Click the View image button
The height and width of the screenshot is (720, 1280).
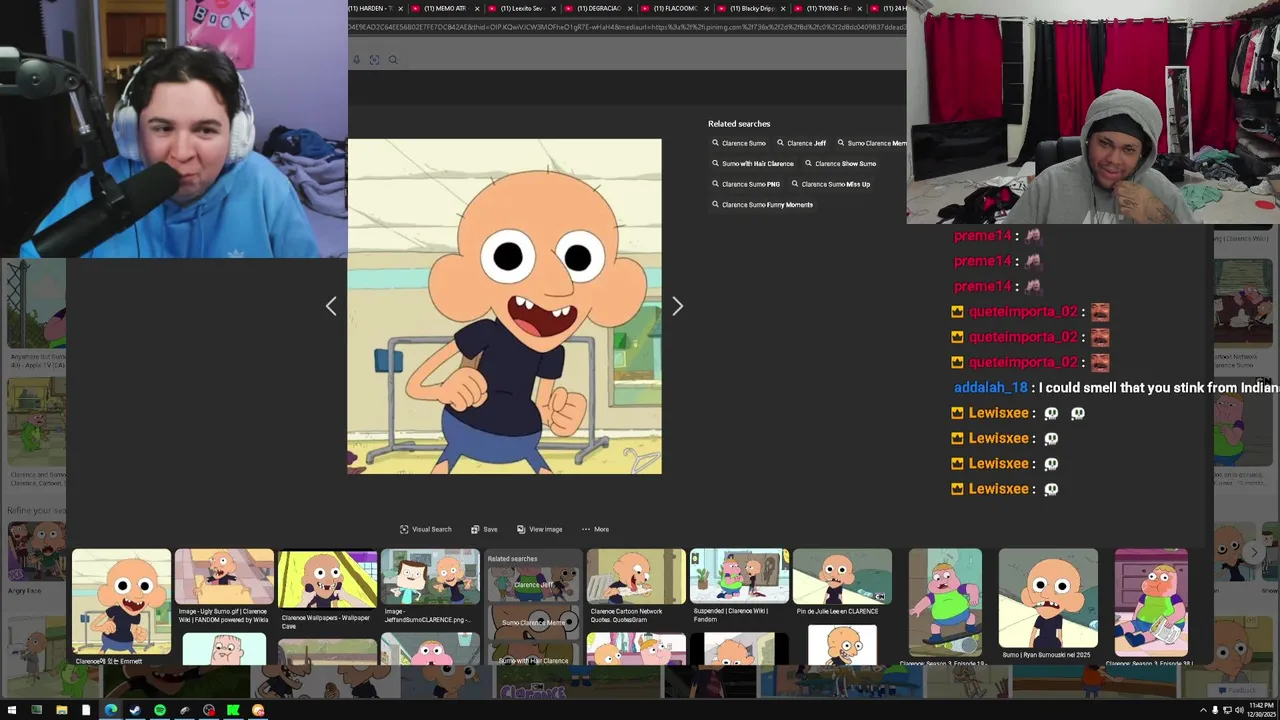pos(539,529)
